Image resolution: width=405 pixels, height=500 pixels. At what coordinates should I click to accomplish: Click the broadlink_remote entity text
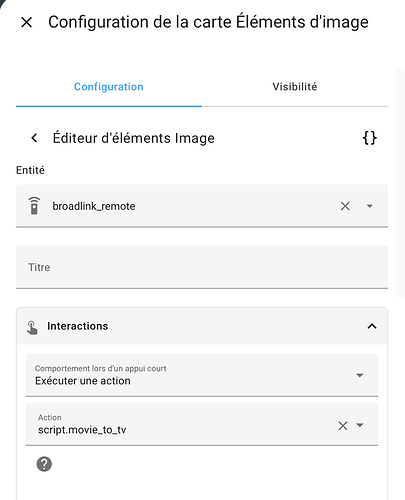94,206
